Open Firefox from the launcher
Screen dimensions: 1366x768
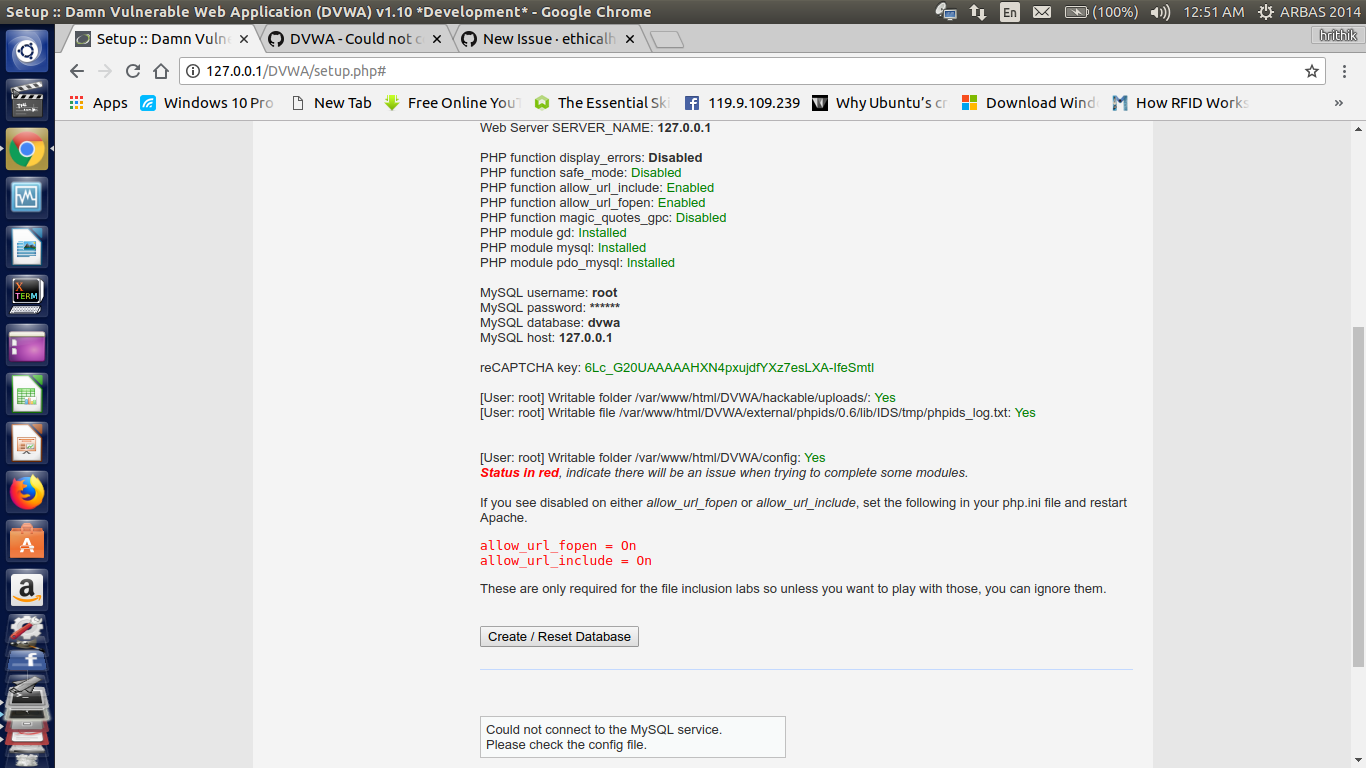[27, 492]
